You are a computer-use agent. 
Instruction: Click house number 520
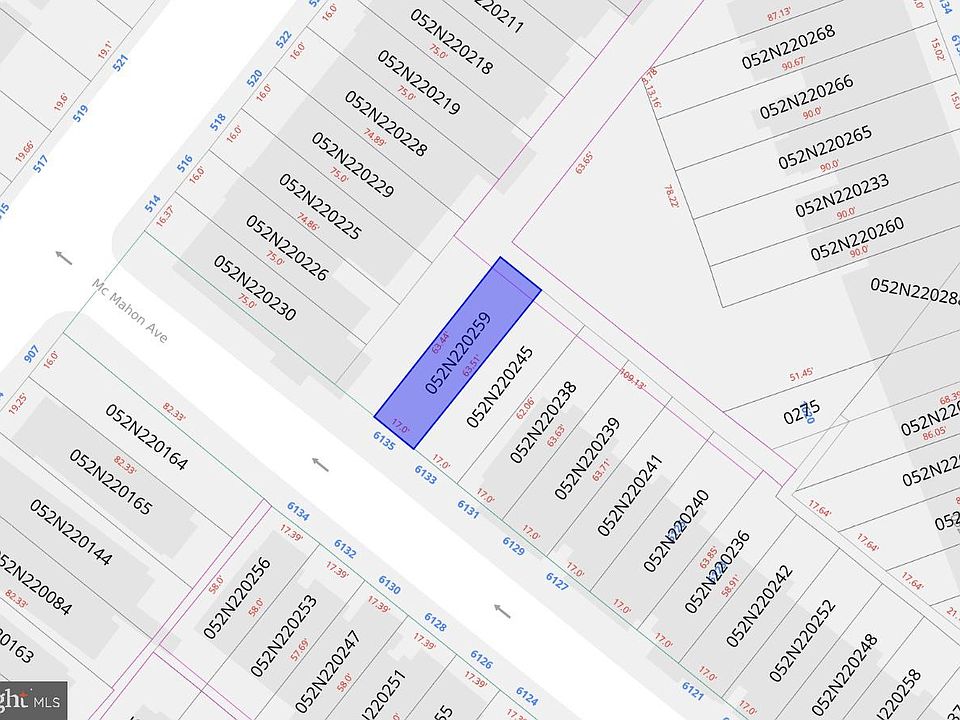click(x=254, y=78)
